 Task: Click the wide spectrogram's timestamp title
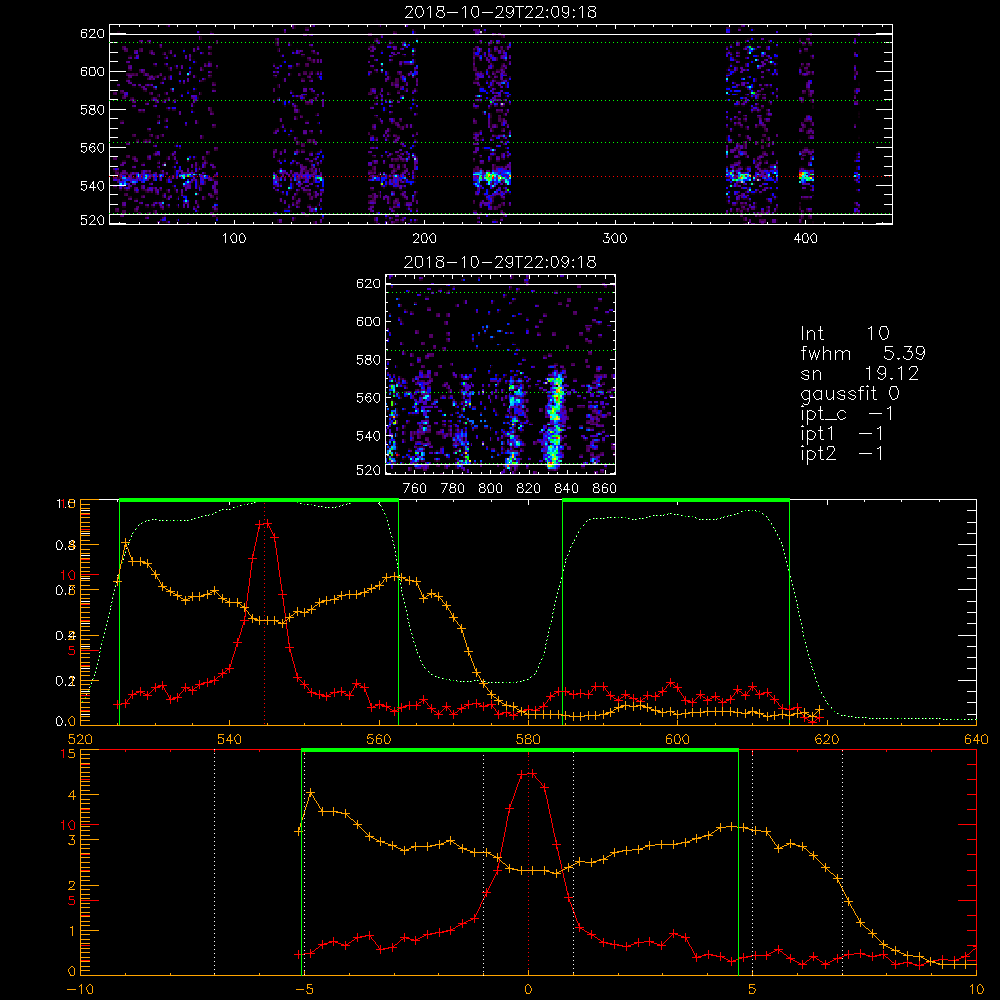pyautogui.click(x=500, y=12)
